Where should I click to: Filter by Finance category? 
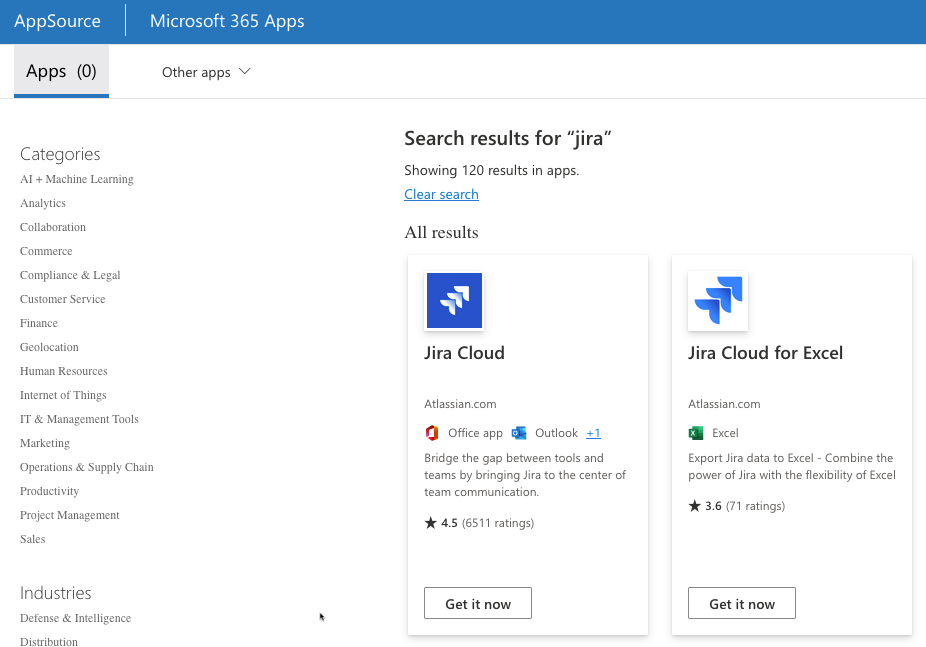click(x=39, y=323)
